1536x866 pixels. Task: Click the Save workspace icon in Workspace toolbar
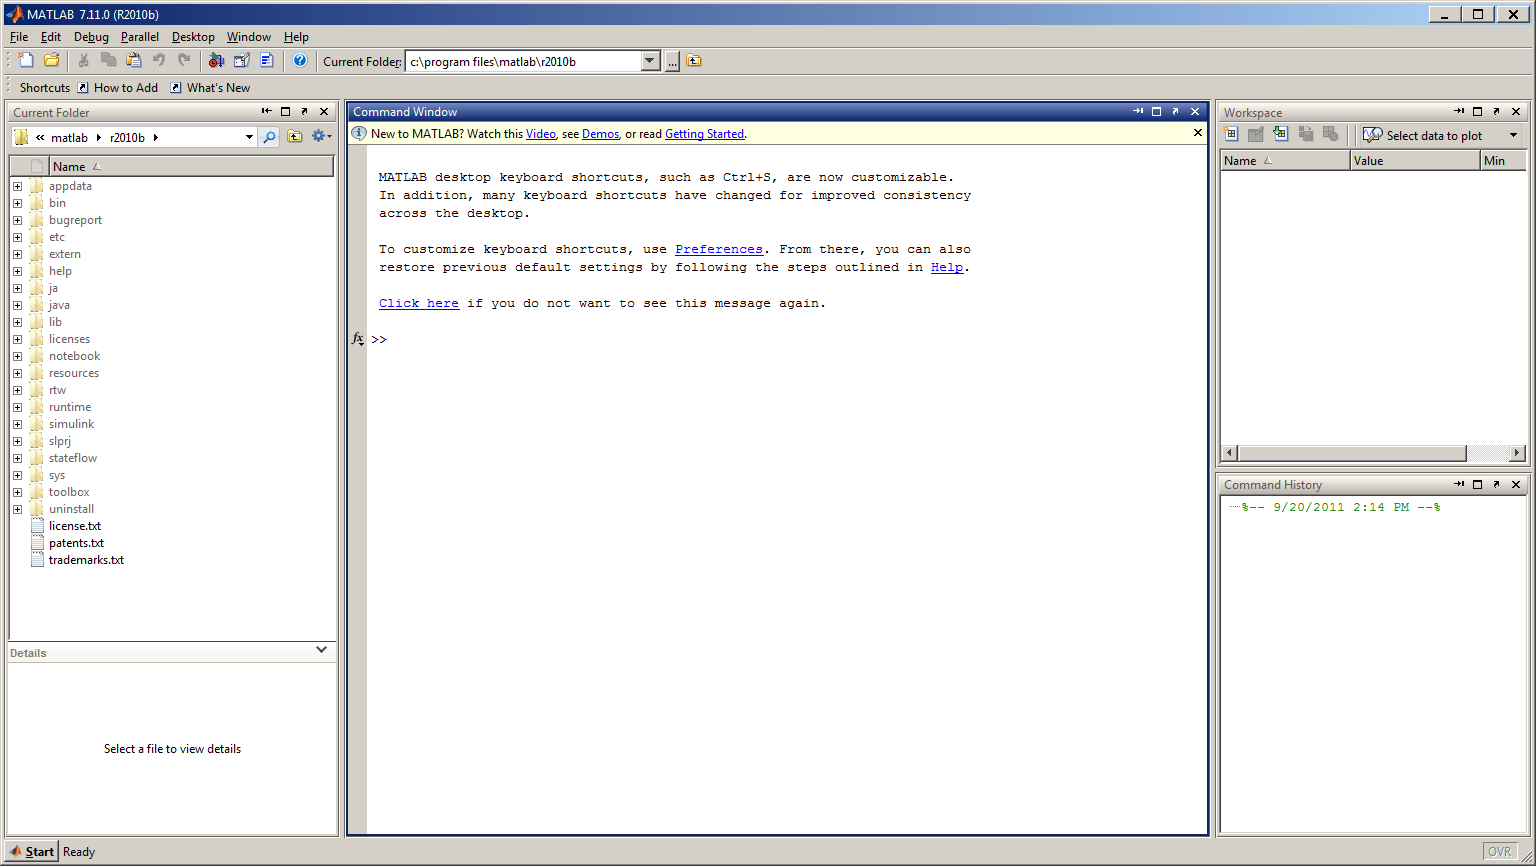click(1306, 134)
